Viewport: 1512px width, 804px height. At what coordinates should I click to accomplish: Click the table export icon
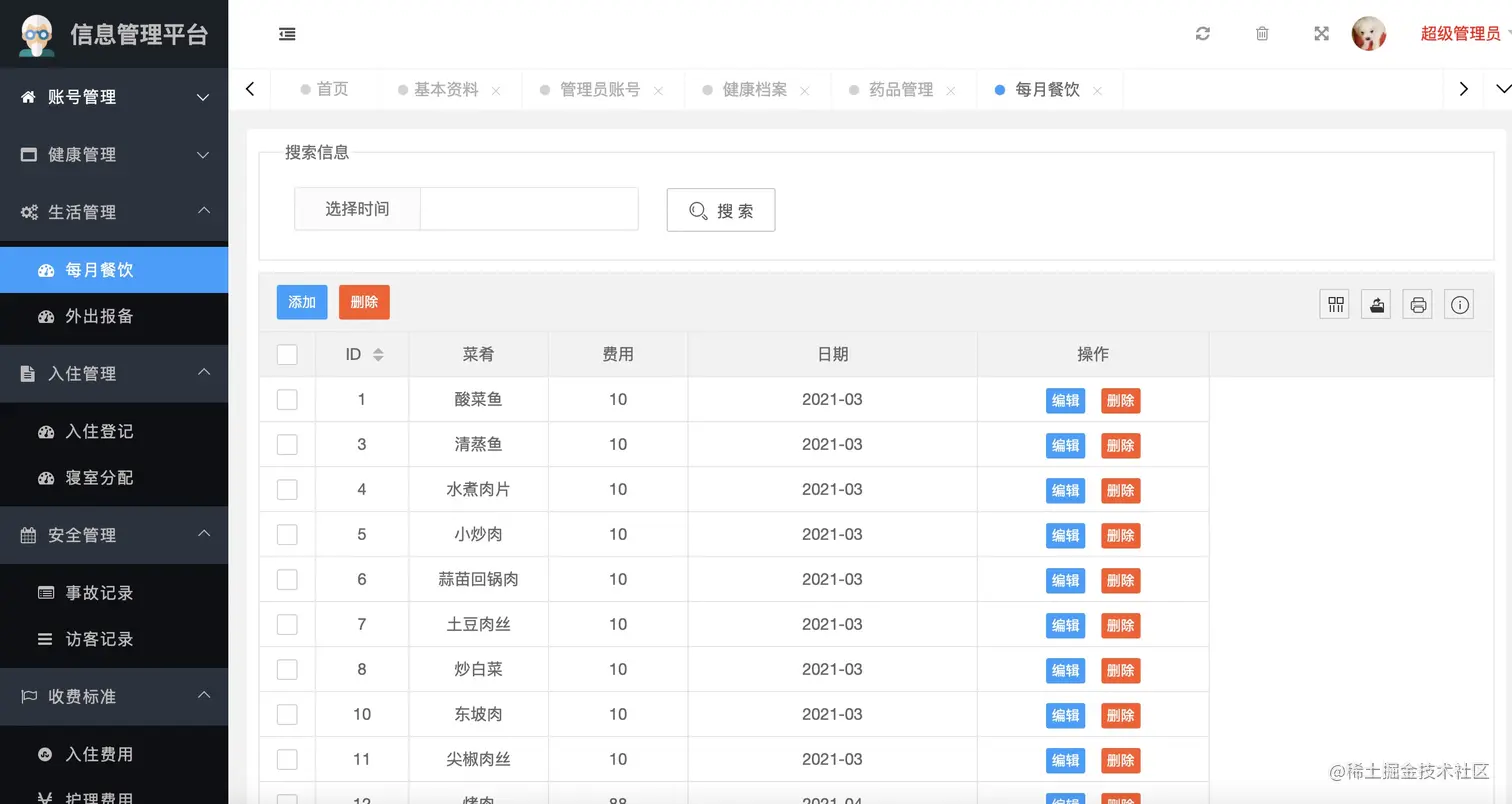coord(1376,304)
